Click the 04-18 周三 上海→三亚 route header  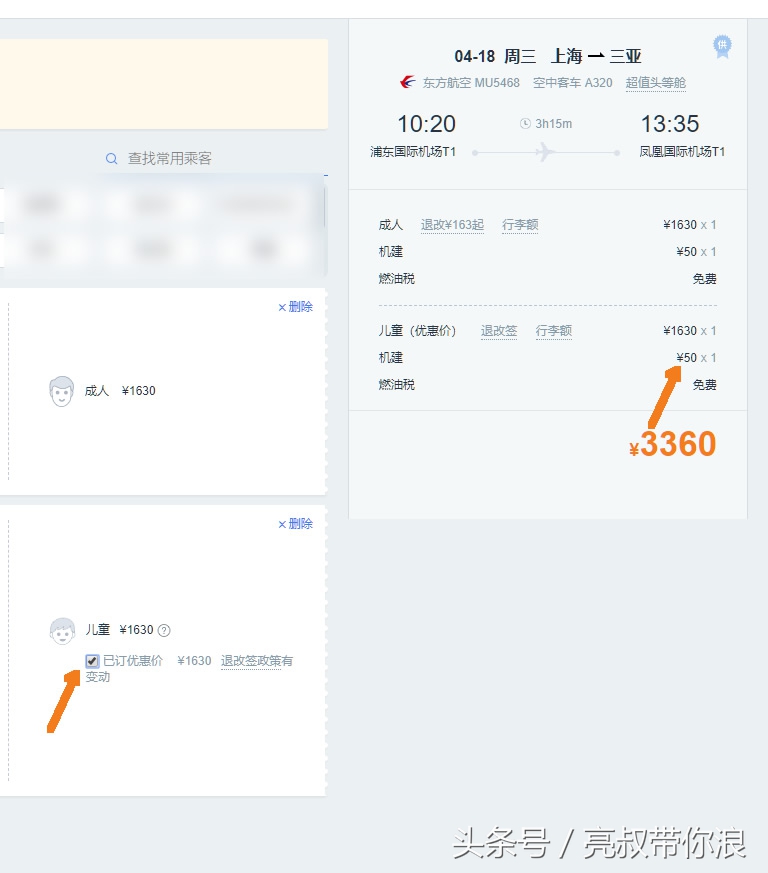548,56
